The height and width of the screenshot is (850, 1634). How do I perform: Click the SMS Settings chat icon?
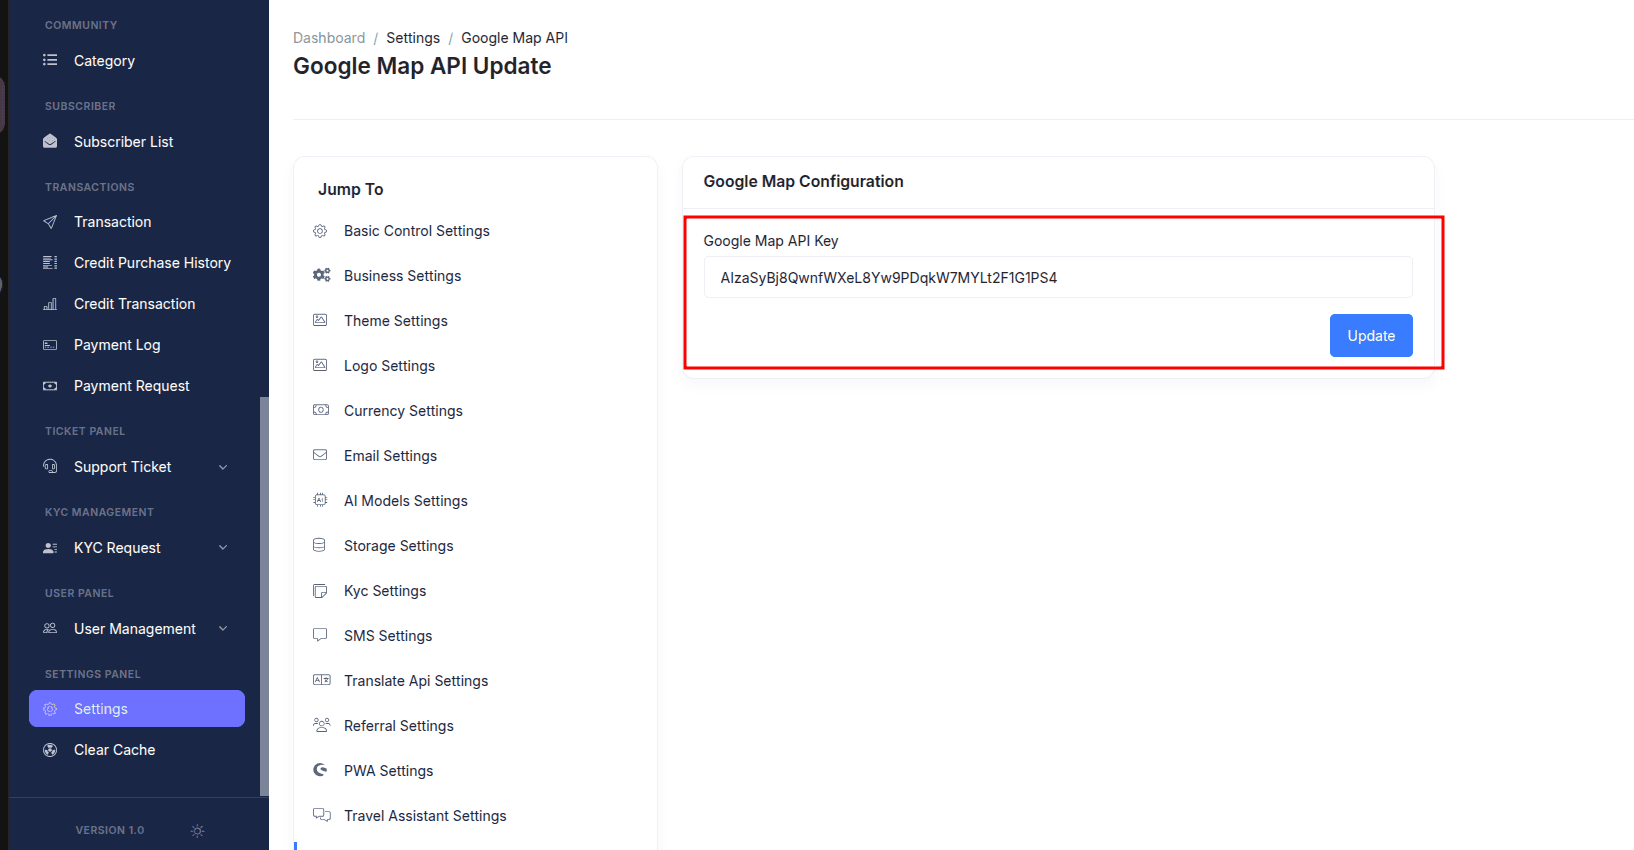tap(320, 635)
